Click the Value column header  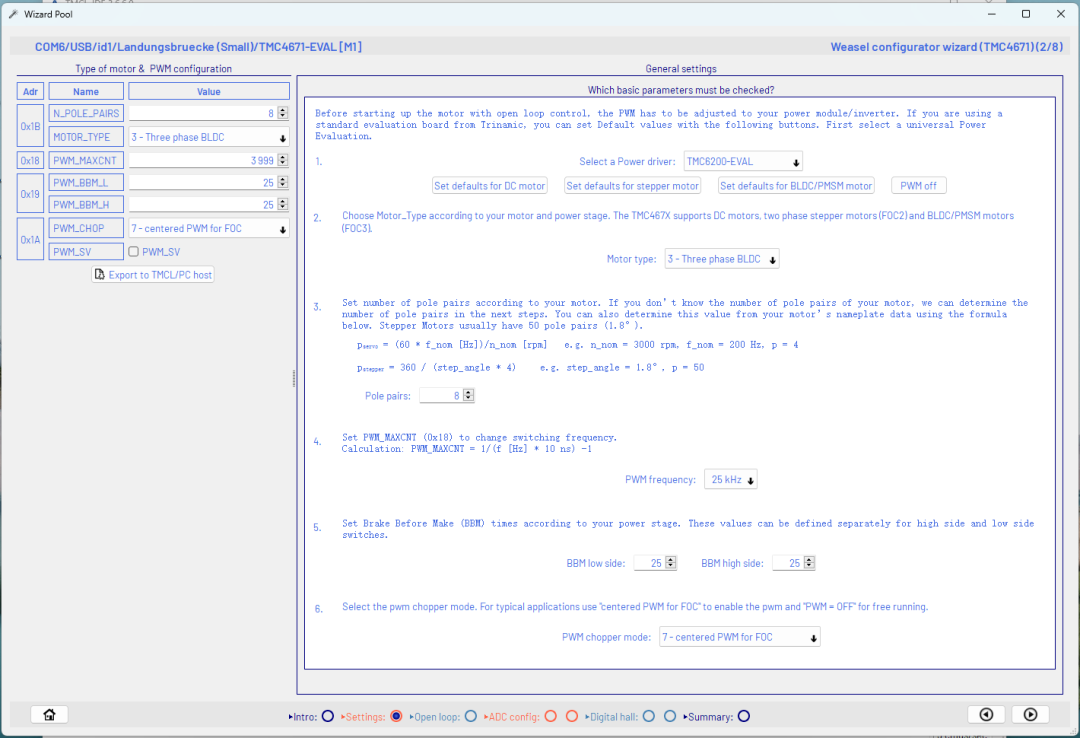point(209,92)
